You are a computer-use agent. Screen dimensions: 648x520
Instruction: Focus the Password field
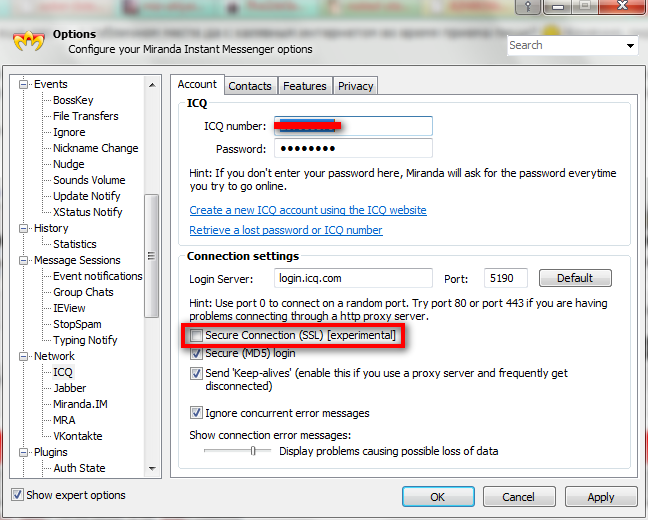click(x=353, y=148)
